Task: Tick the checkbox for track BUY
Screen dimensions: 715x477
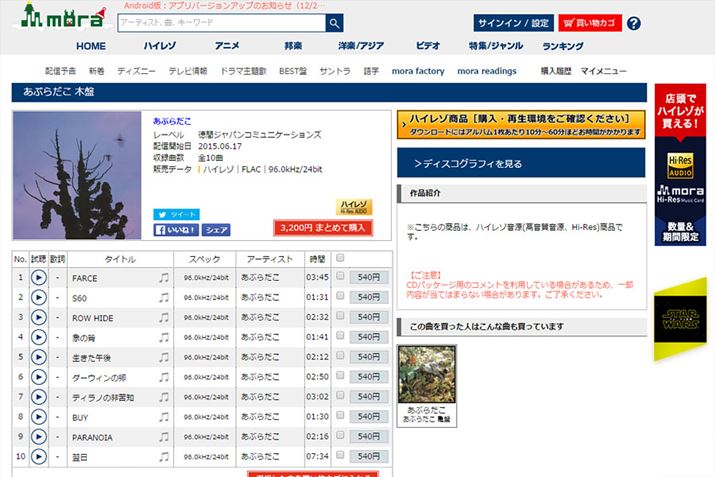Action: 341,417
